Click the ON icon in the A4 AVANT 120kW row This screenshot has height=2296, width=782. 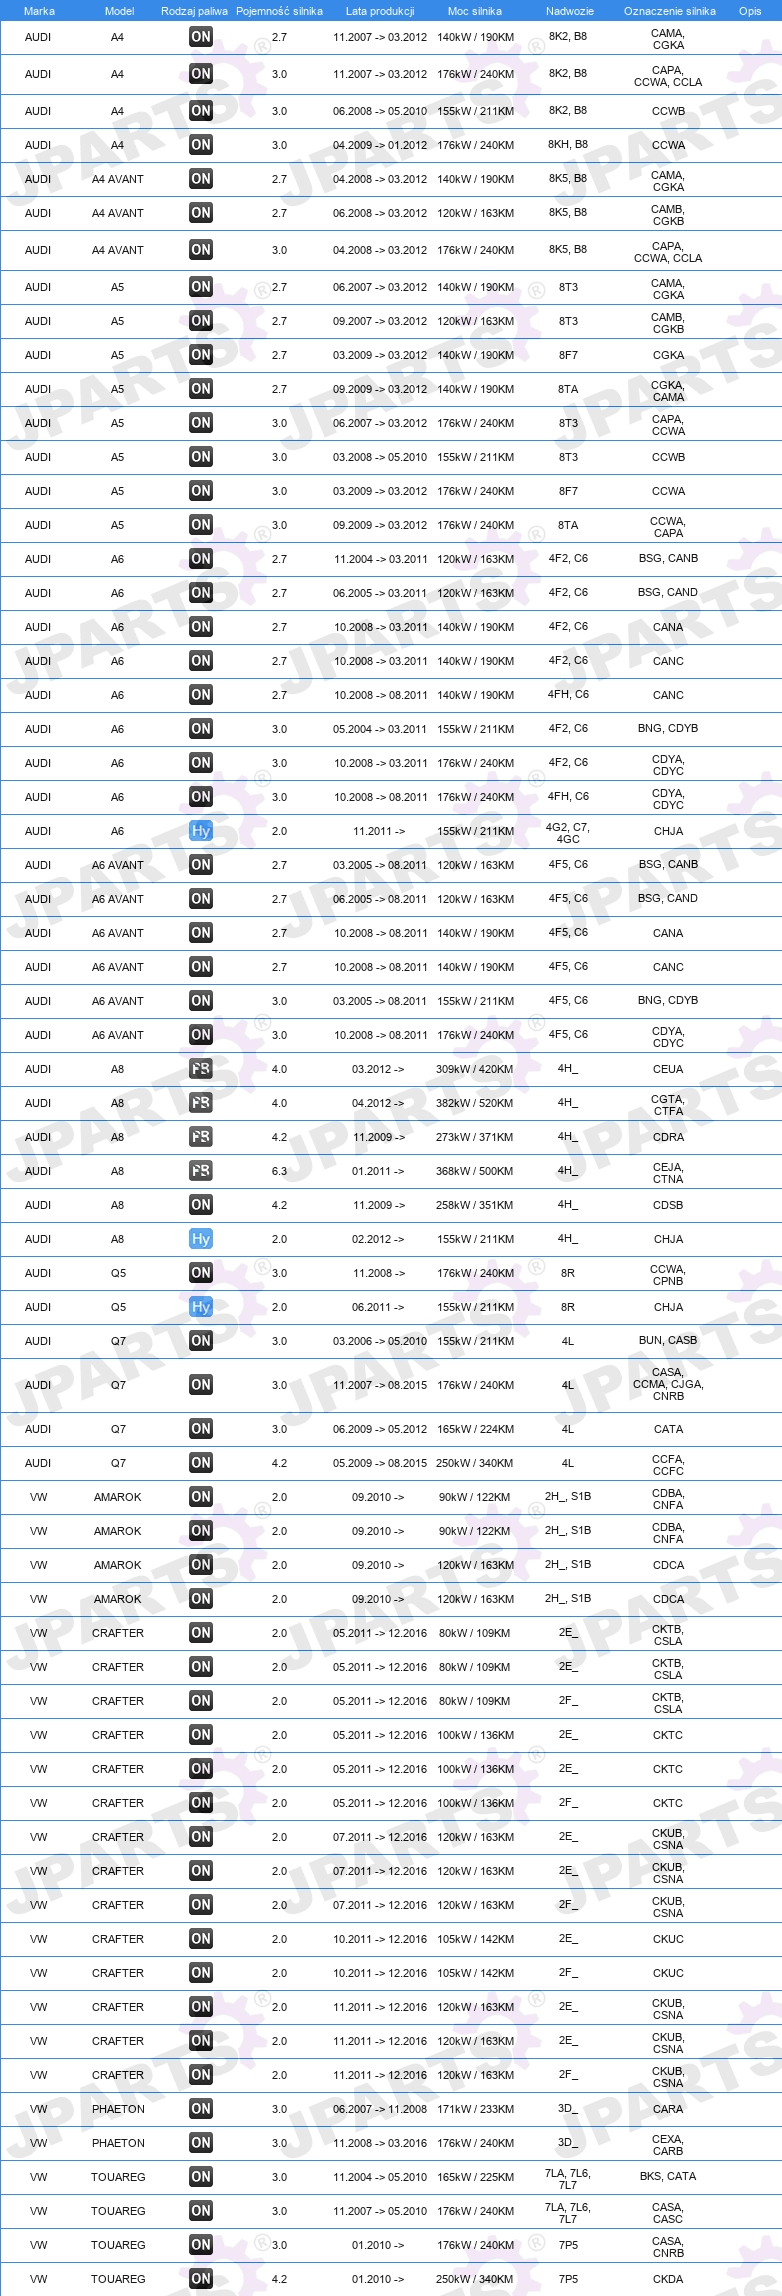(x=201, y=213)
